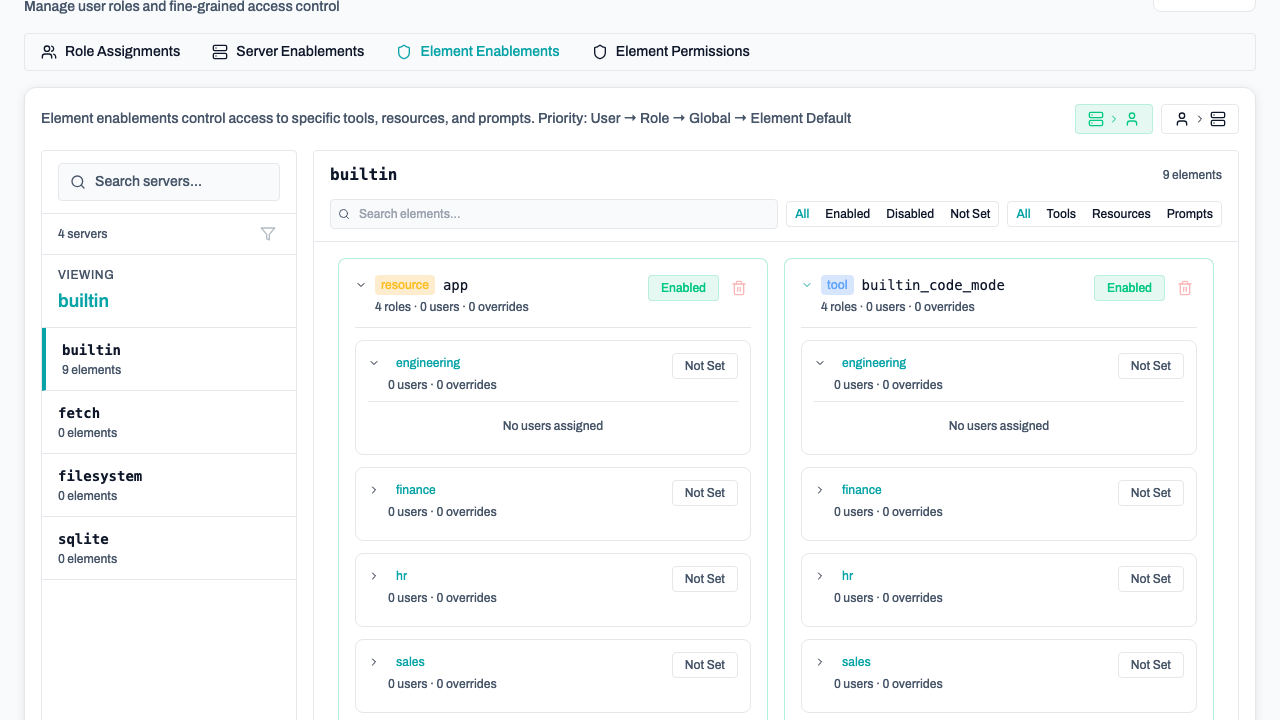Image resolution: width=1280 pixels, height=720 pixels.
Task: Switch to server-to-user view icon button
Action: pos(1113,119)
